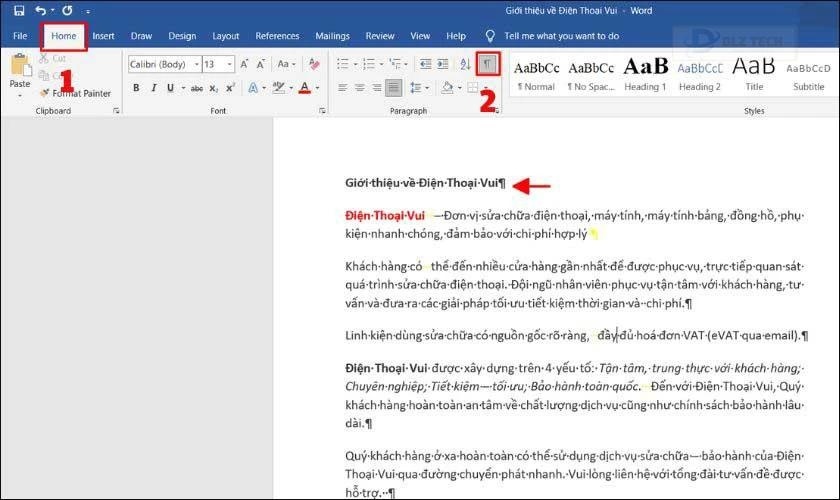Apply the Heading 1 style

tap(646, 75)
